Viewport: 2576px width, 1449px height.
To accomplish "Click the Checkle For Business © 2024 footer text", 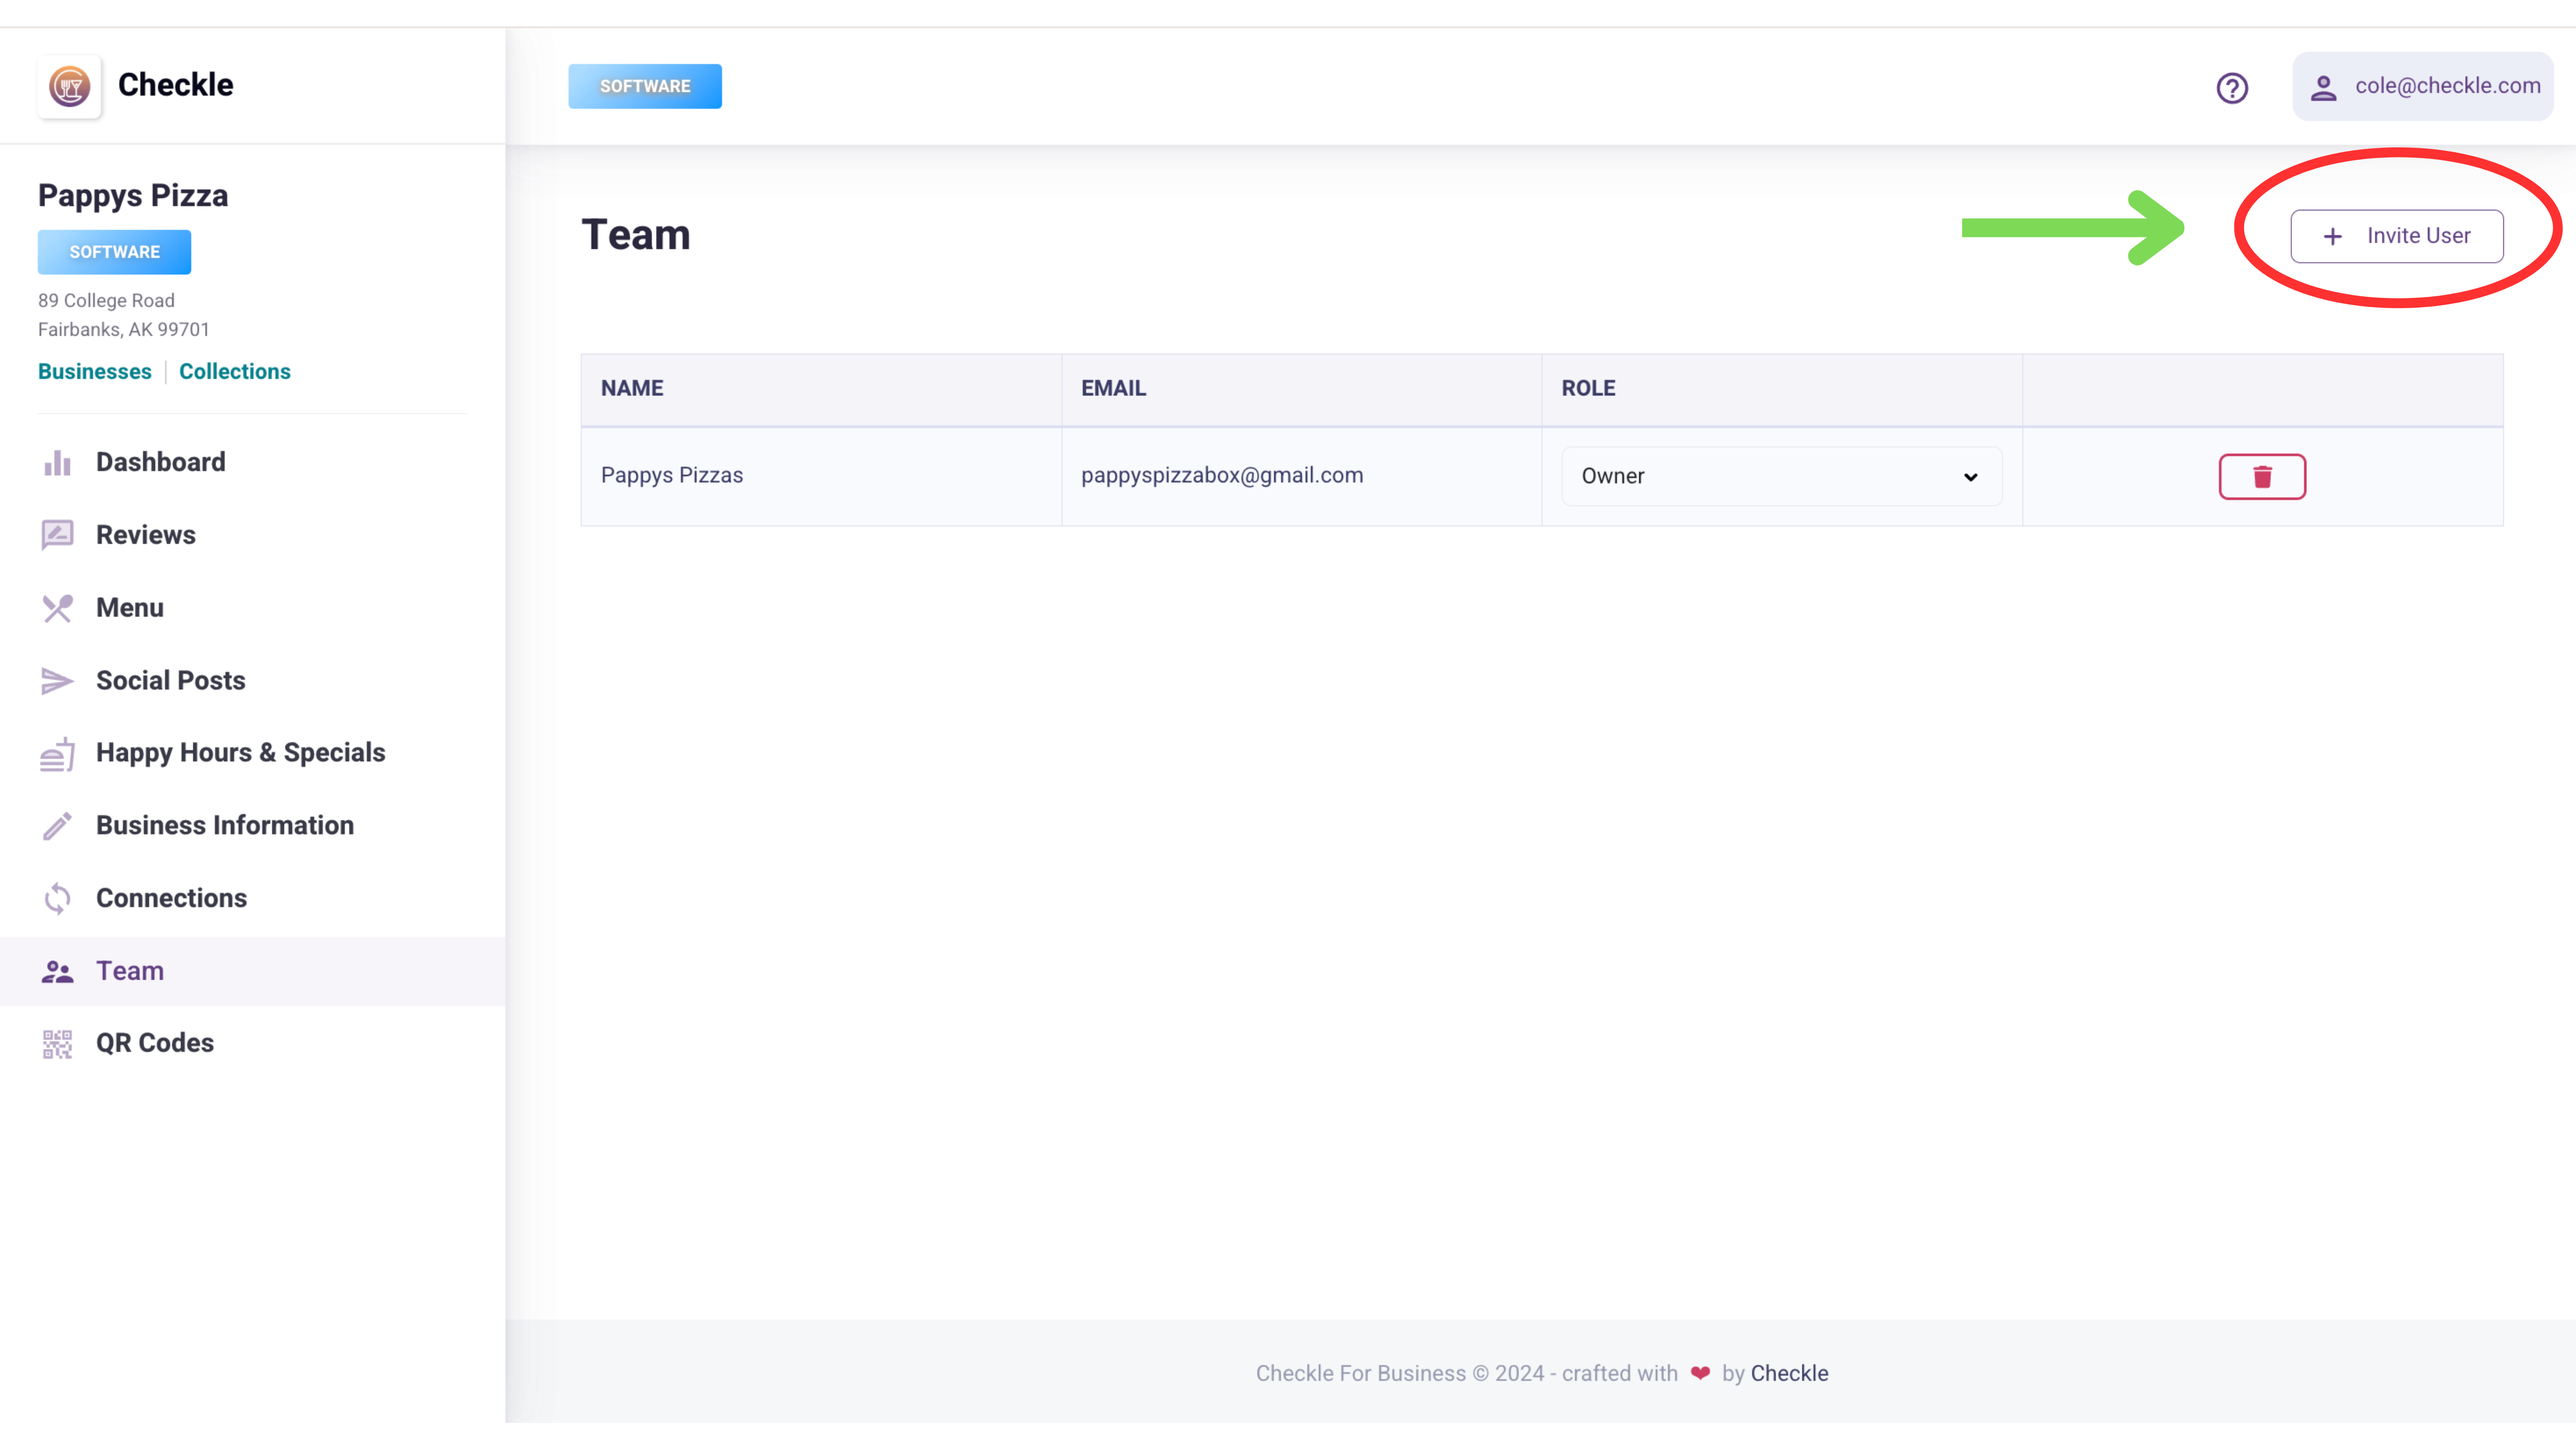I will click(x=1400, y=1373).
